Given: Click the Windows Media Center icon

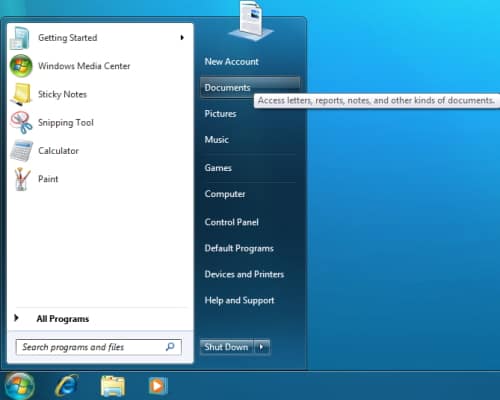Looking at the screenshot, I should (x=21, y=66).
